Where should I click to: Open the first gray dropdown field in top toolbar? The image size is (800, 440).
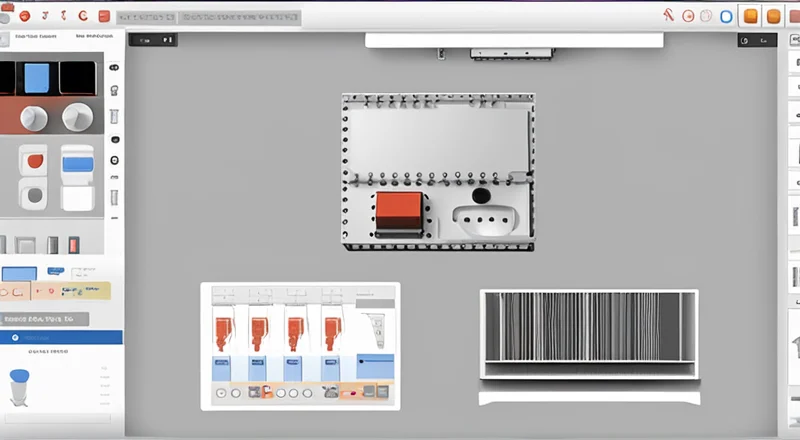click(x=146, y=17)
